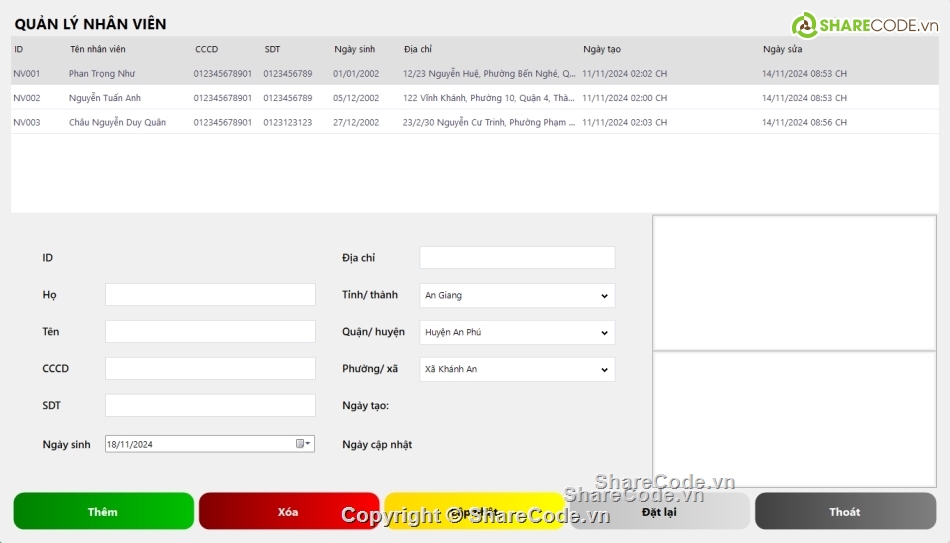Open the Phường/ xã dropdown showing Xã Khánh An
Screen dimensions: 950x543
coord(517,369)
